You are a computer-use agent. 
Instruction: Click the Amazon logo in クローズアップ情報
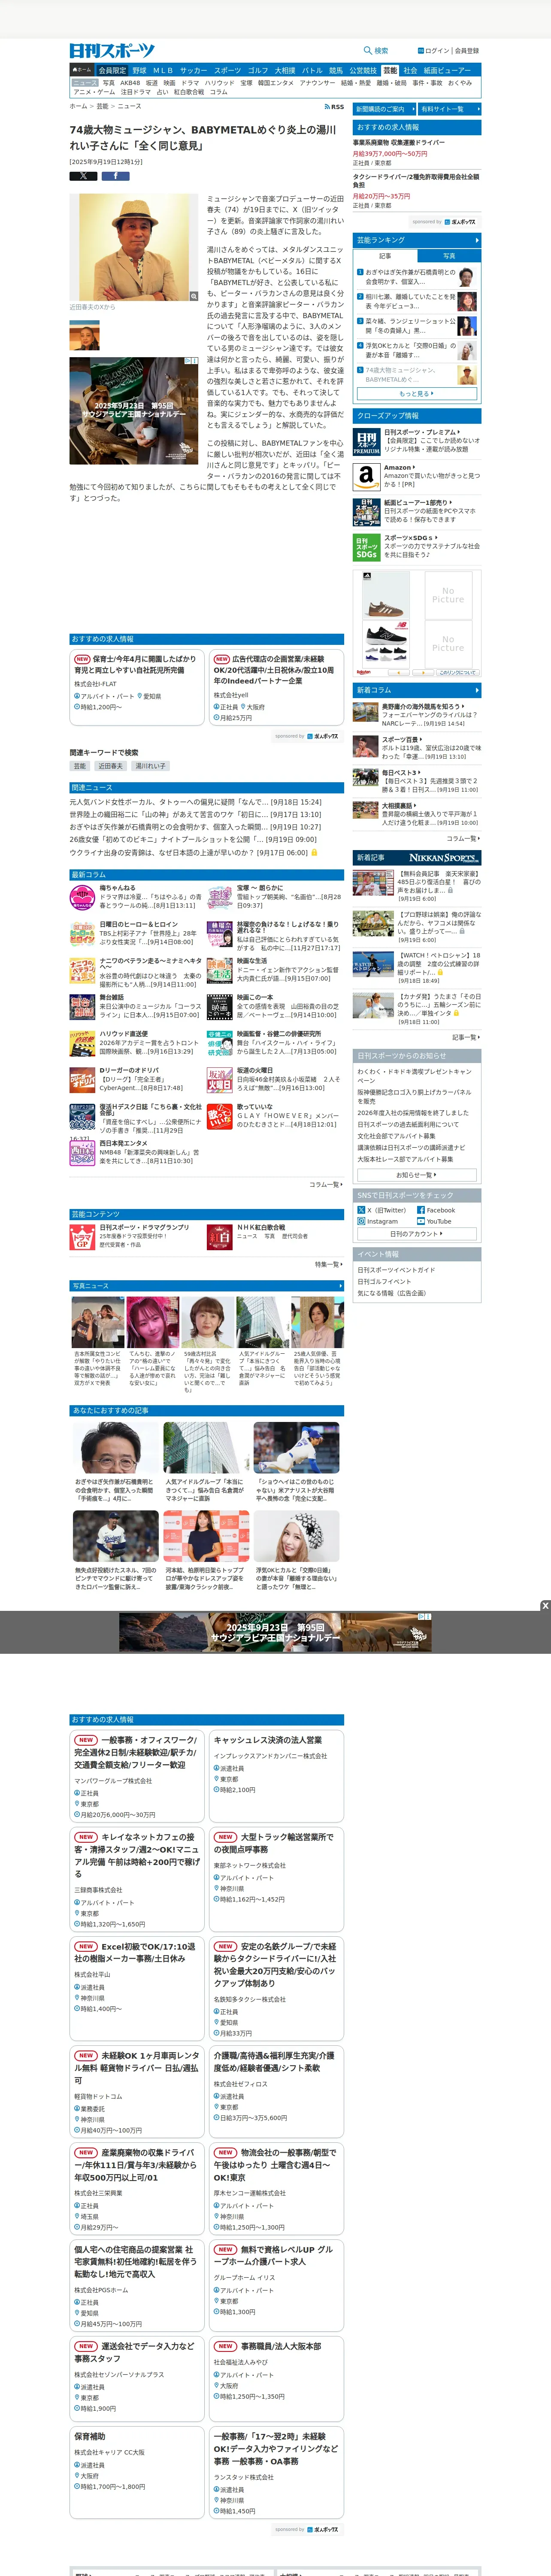point(366,476)
